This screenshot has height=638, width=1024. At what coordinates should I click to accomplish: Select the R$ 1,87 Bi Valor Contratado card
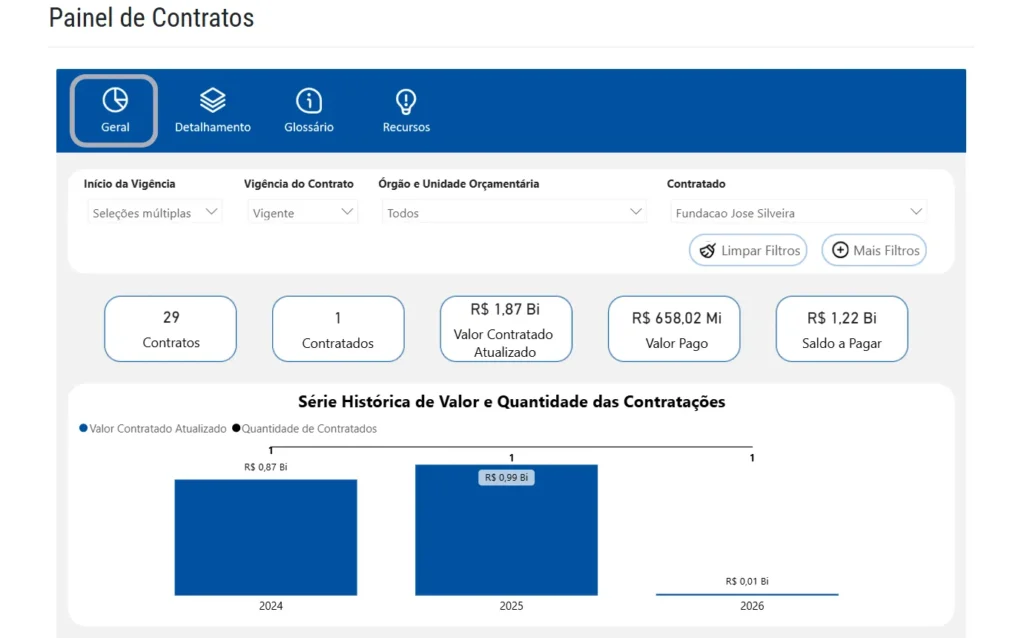506,328
